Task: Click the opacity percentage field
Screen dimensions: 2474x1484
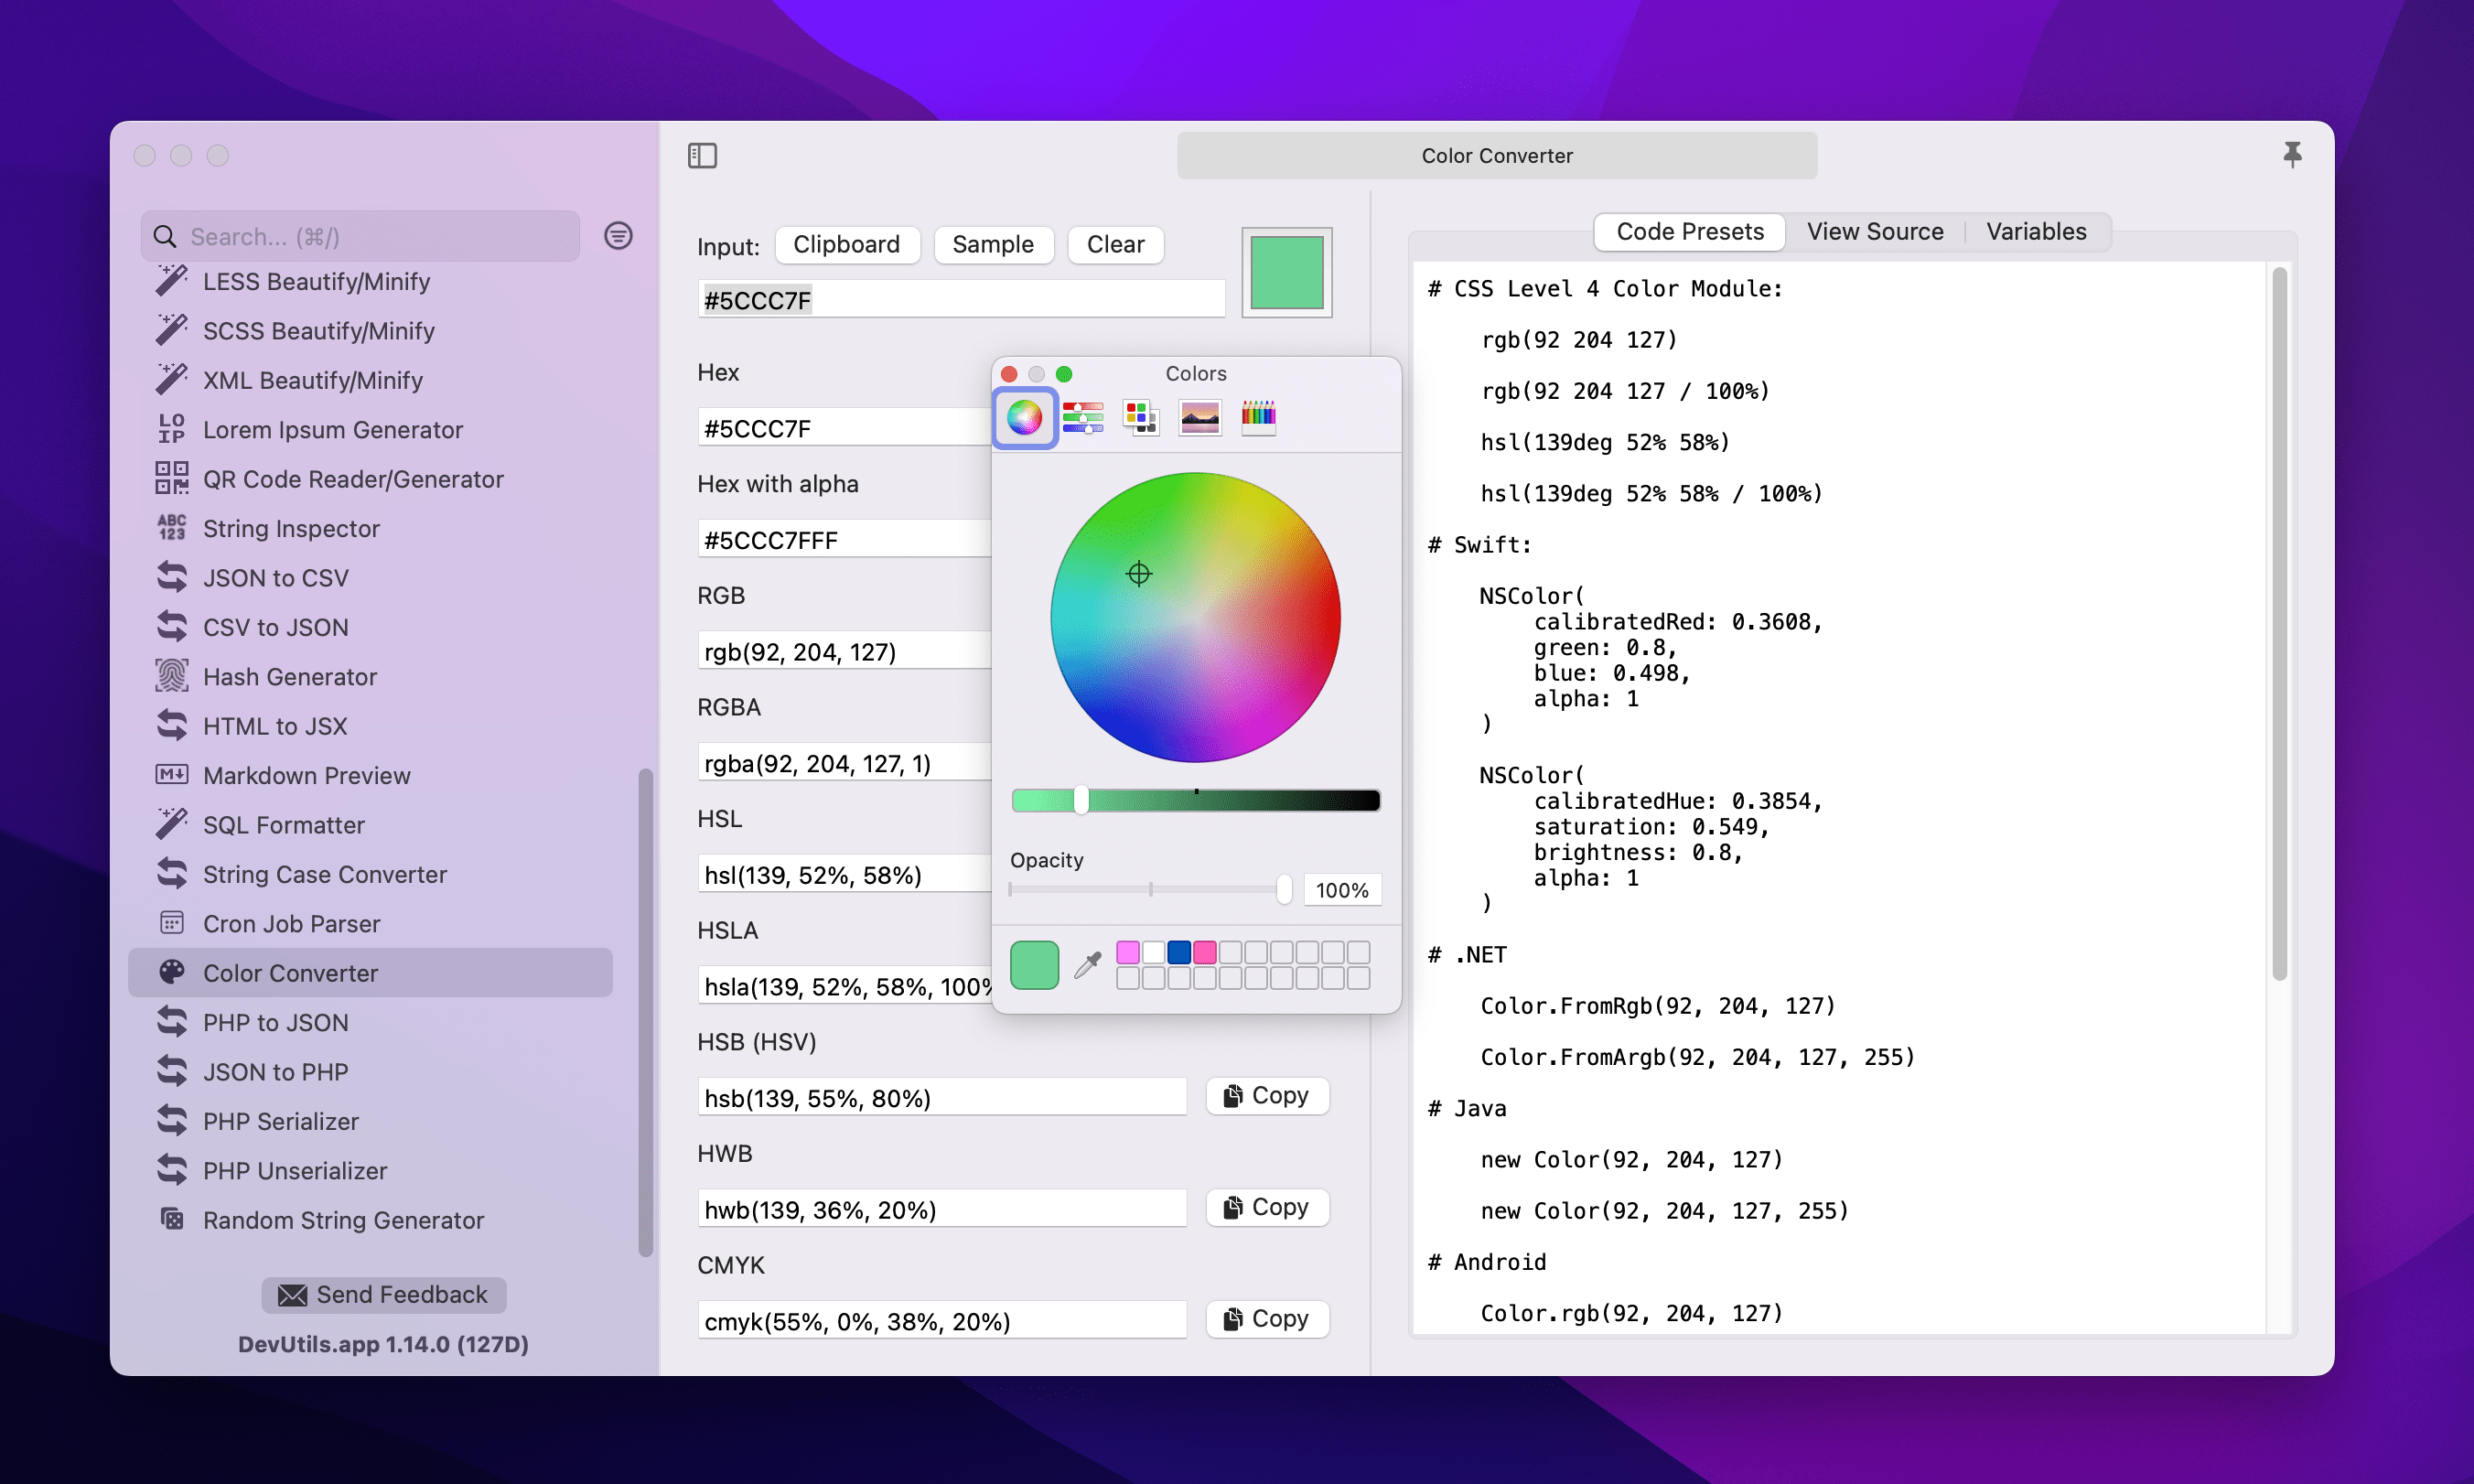Action: [x=1342, y=890]
